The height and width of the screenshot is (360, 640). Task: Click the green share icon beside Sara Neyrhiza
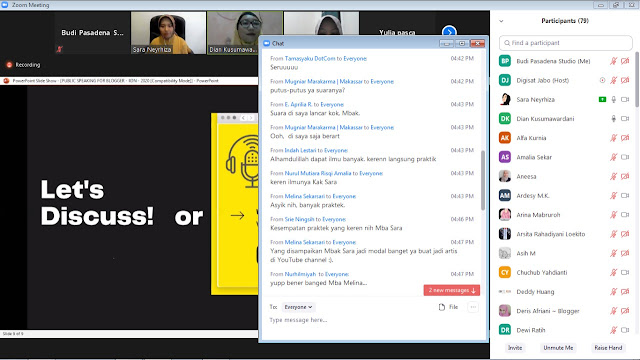[x=602, y=99]
